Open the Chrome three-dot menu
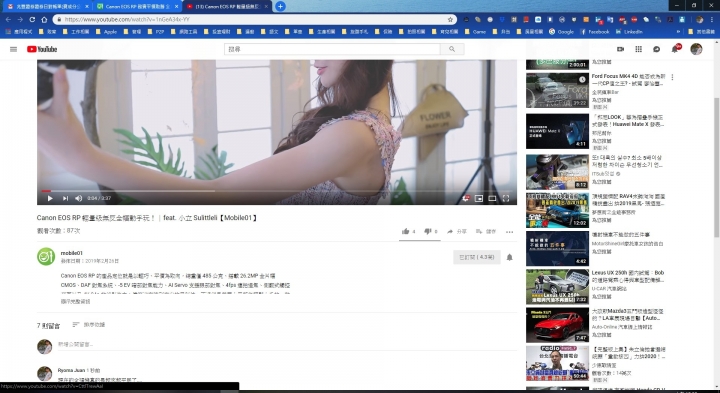Image resolution: width=720 pixels, height=393 pixels. 712,19
